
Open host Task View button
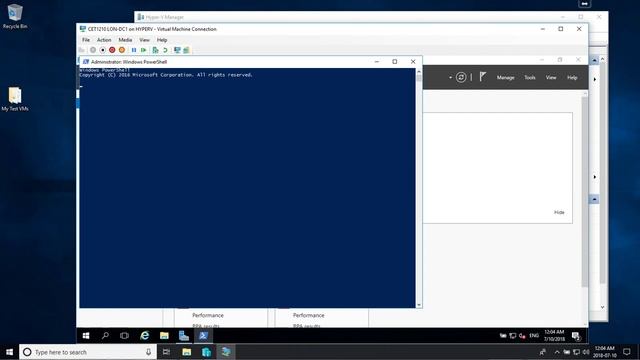coord(166,352)
